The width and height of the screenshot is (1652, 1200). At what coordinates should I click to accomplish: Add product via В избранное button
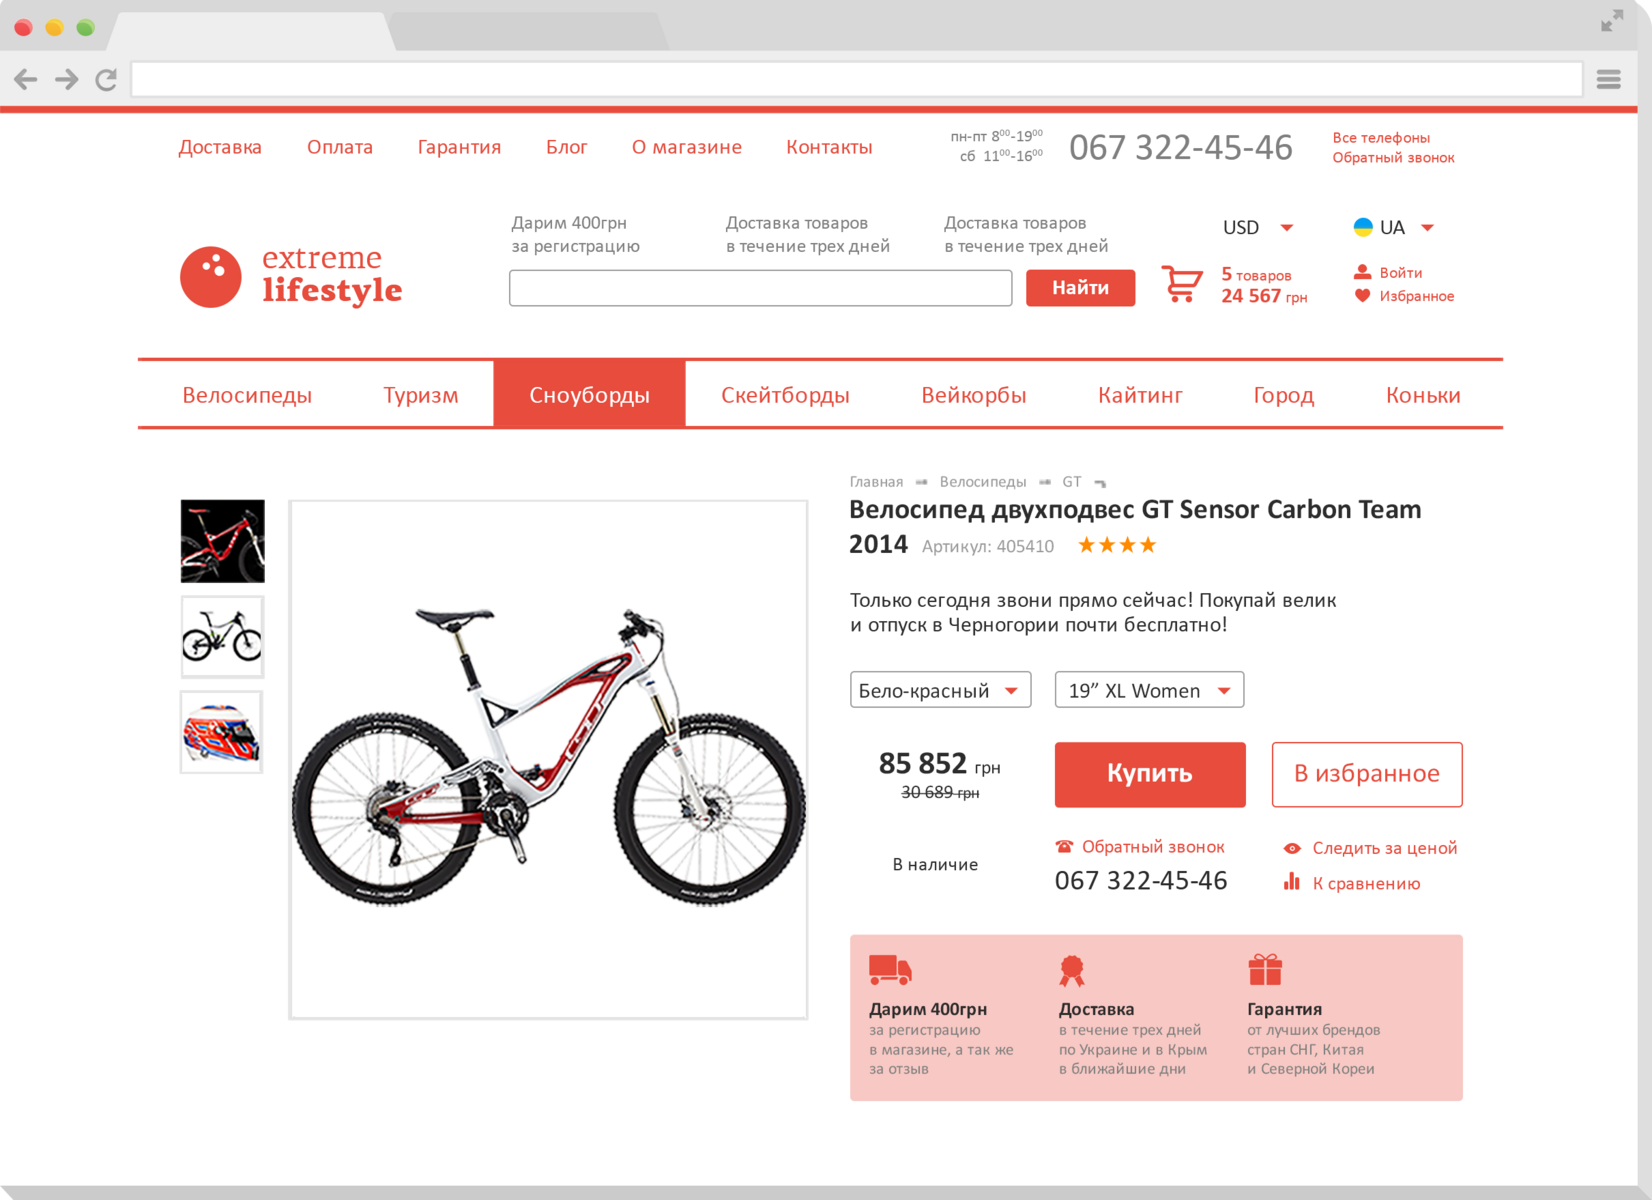click(1367, 774)
